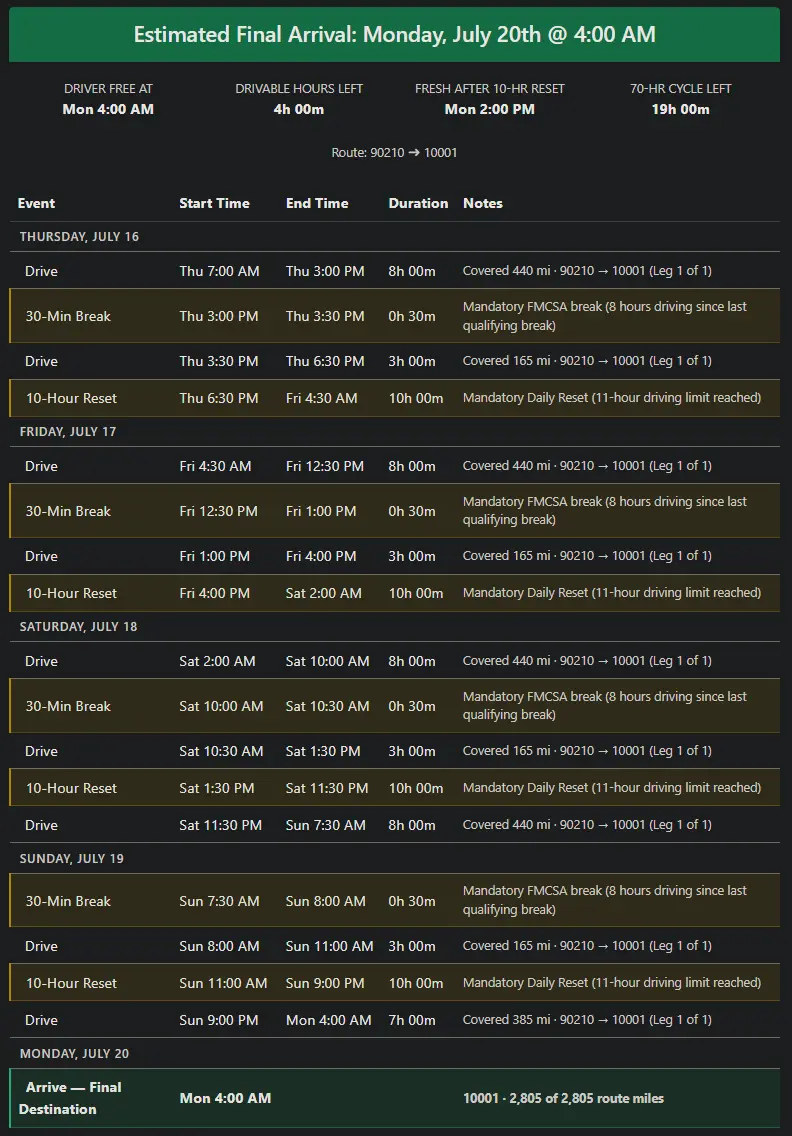Click the 'THURSDAY, JULY 16' day header
The image size is (792, 1136).
click(79, 237)
